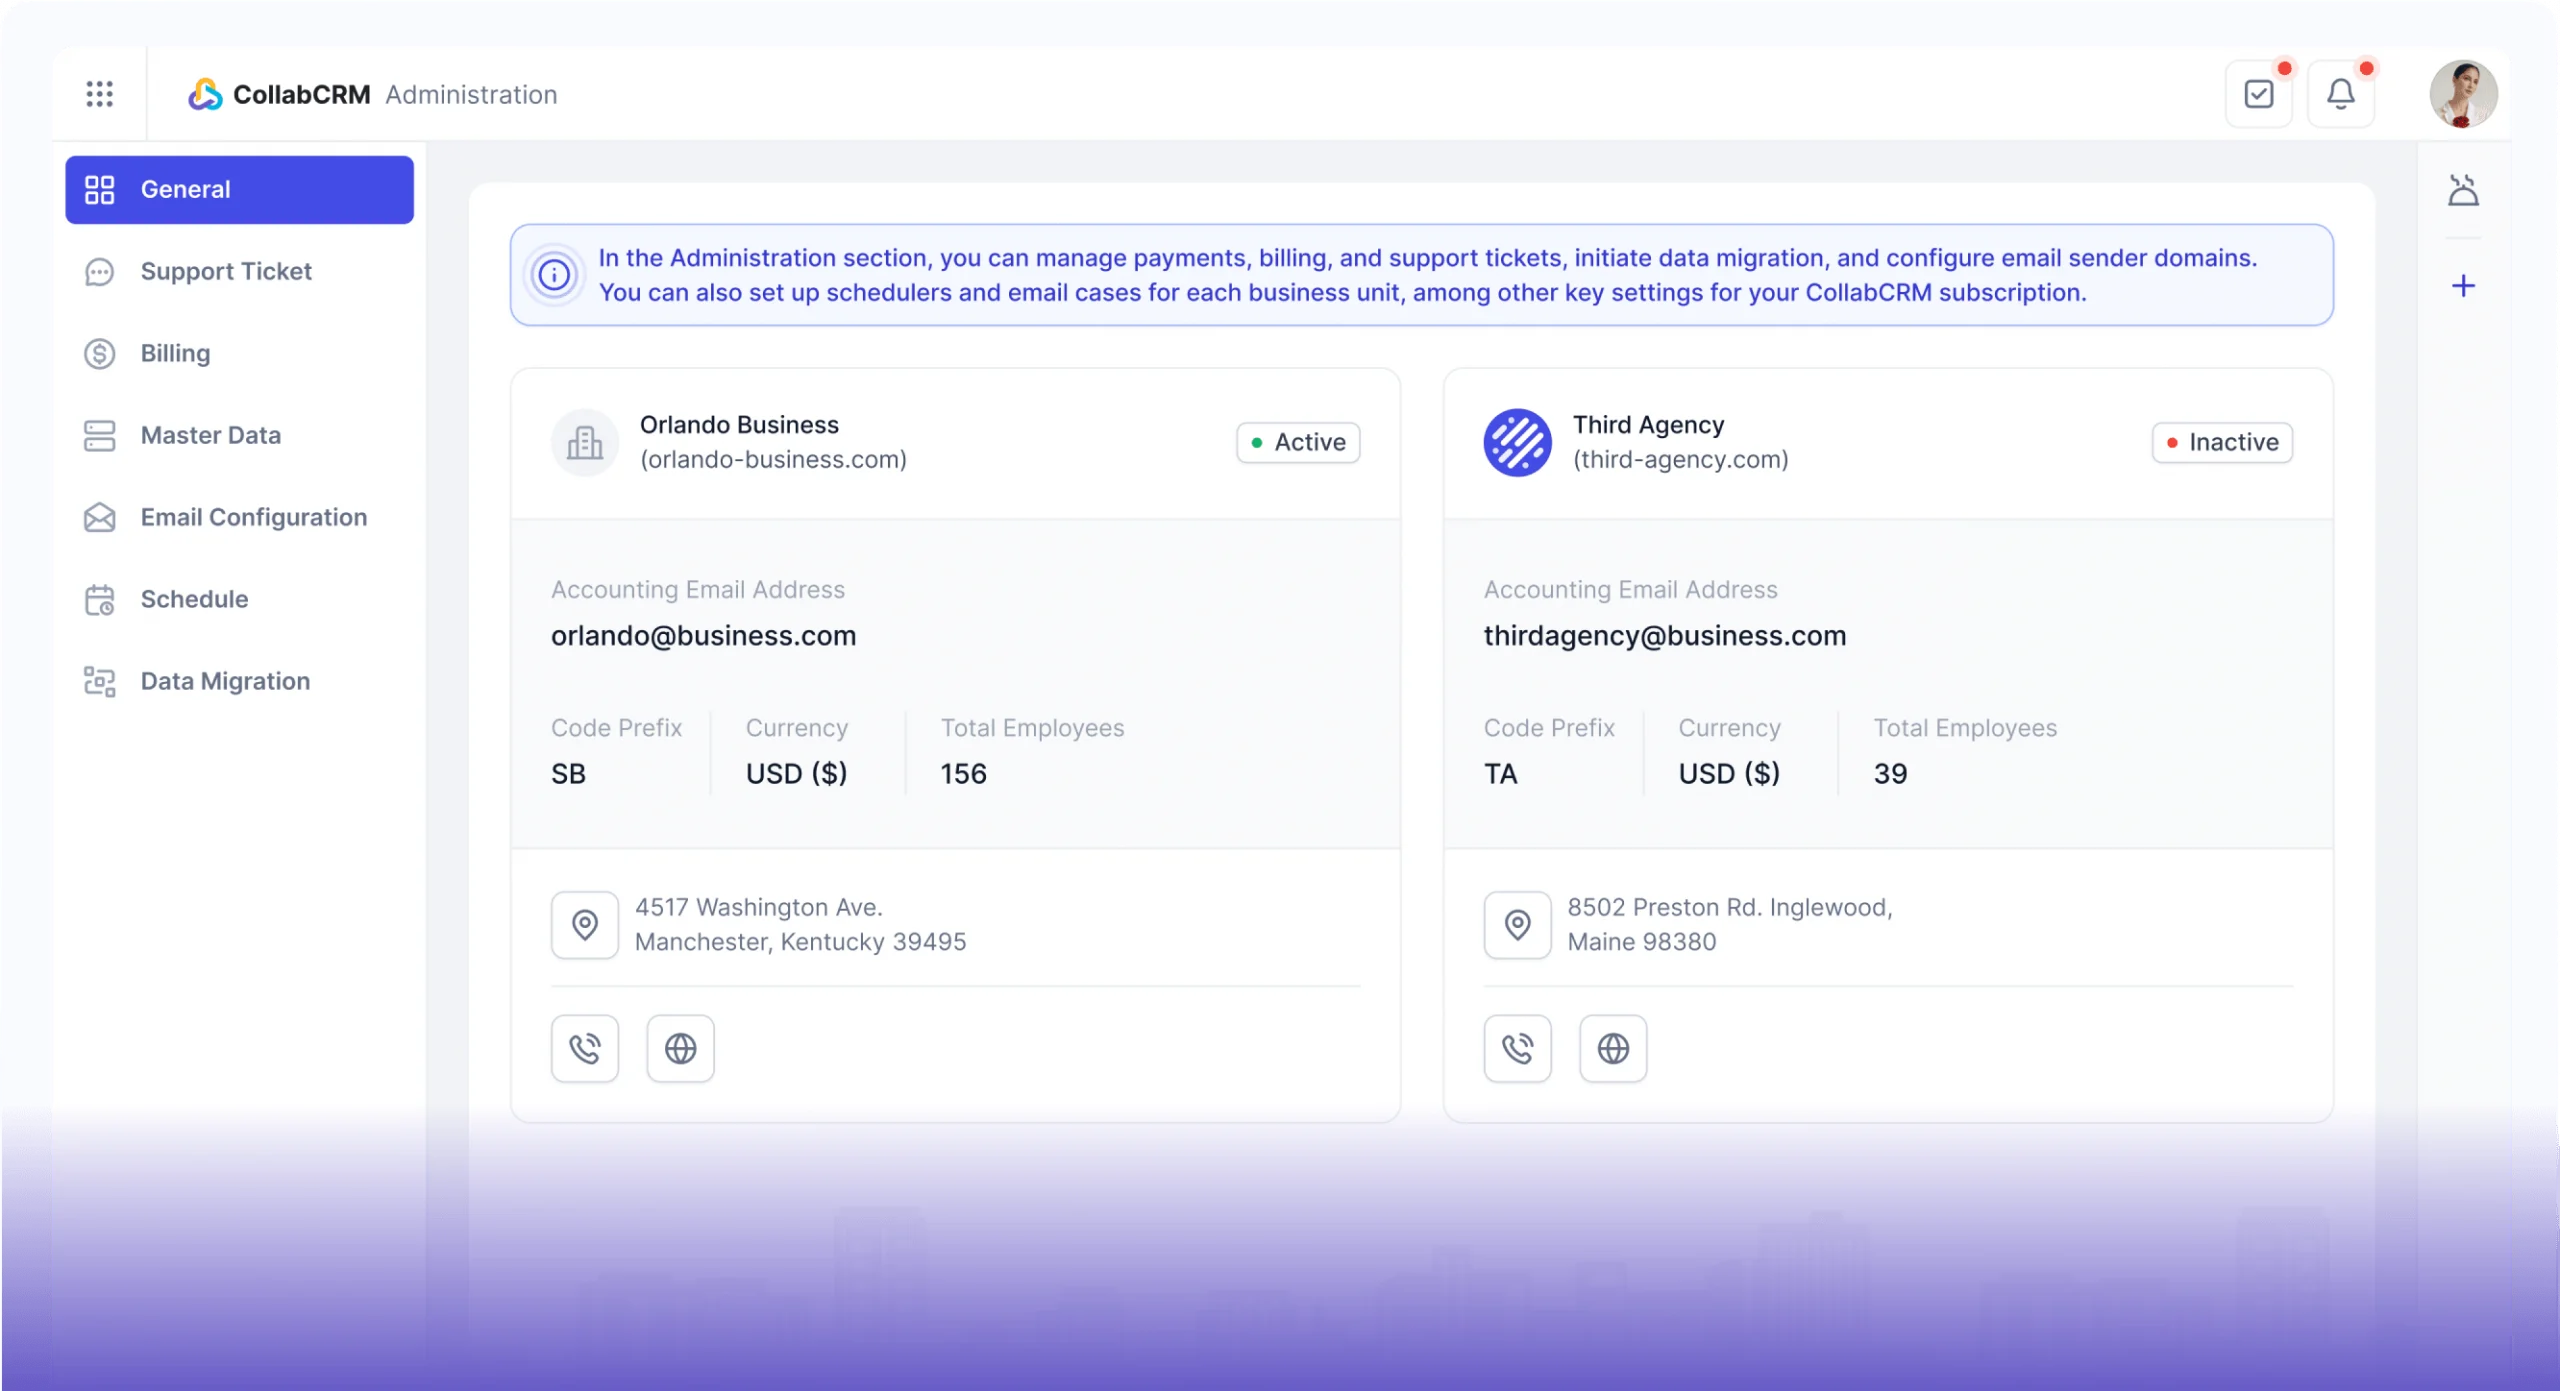The height and width of the screenshot is (1391, 2560).
Task: Click the phone icon on Third Agency card
Action: click(x=1517, y=1048)
